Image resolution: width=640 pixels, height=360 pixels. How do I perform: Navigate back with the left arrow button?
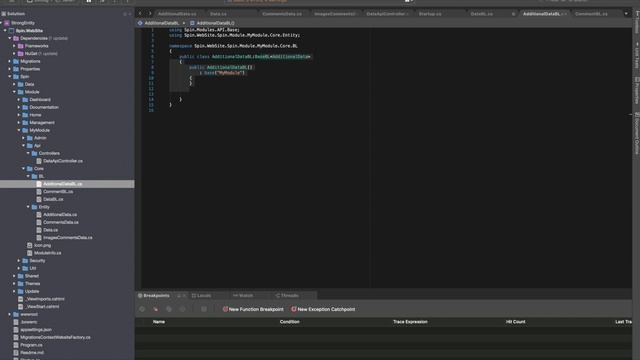[140, 13]
